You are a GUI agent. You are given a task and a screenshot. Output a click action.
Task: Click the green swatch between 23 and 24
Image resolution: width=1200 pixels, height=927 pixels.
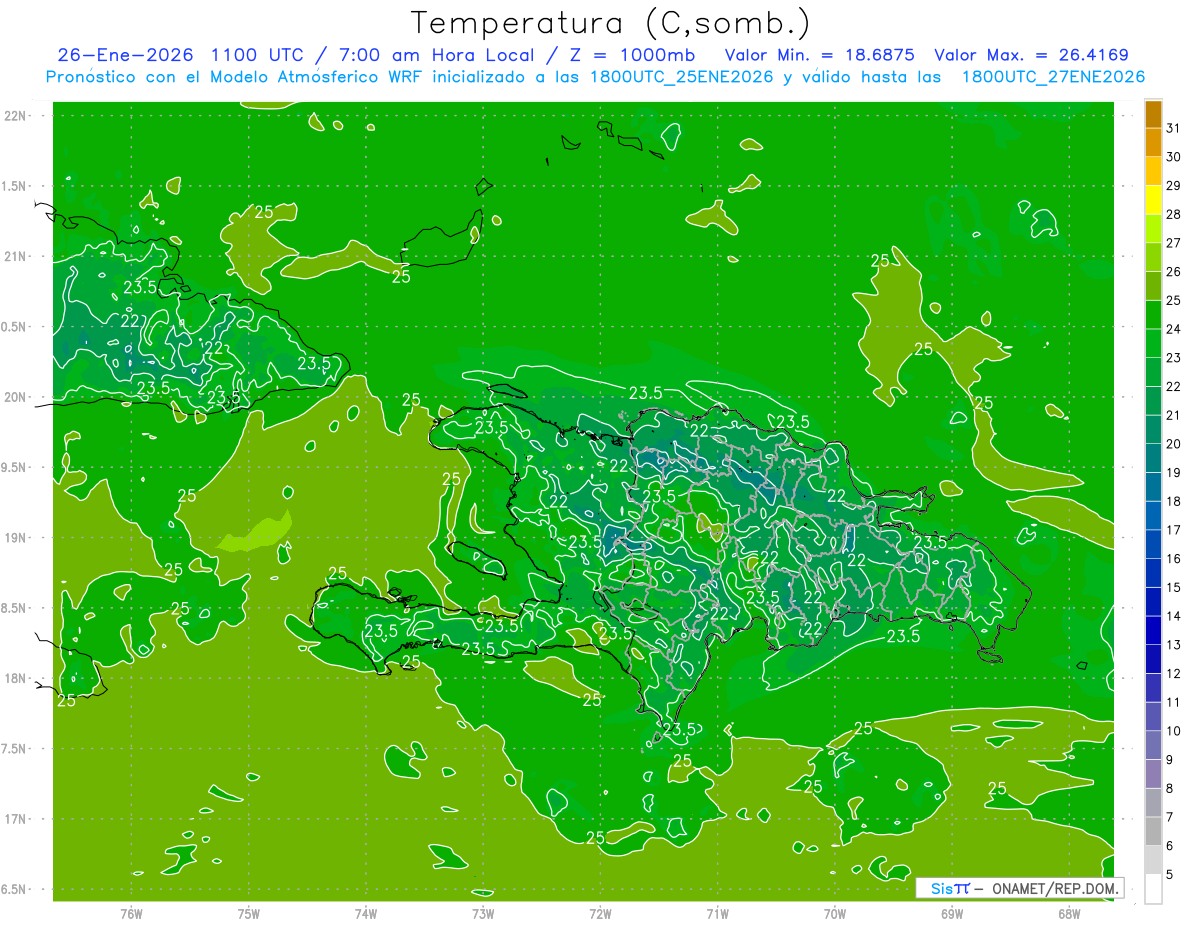pyautogui.click(x=1153, y=344)
